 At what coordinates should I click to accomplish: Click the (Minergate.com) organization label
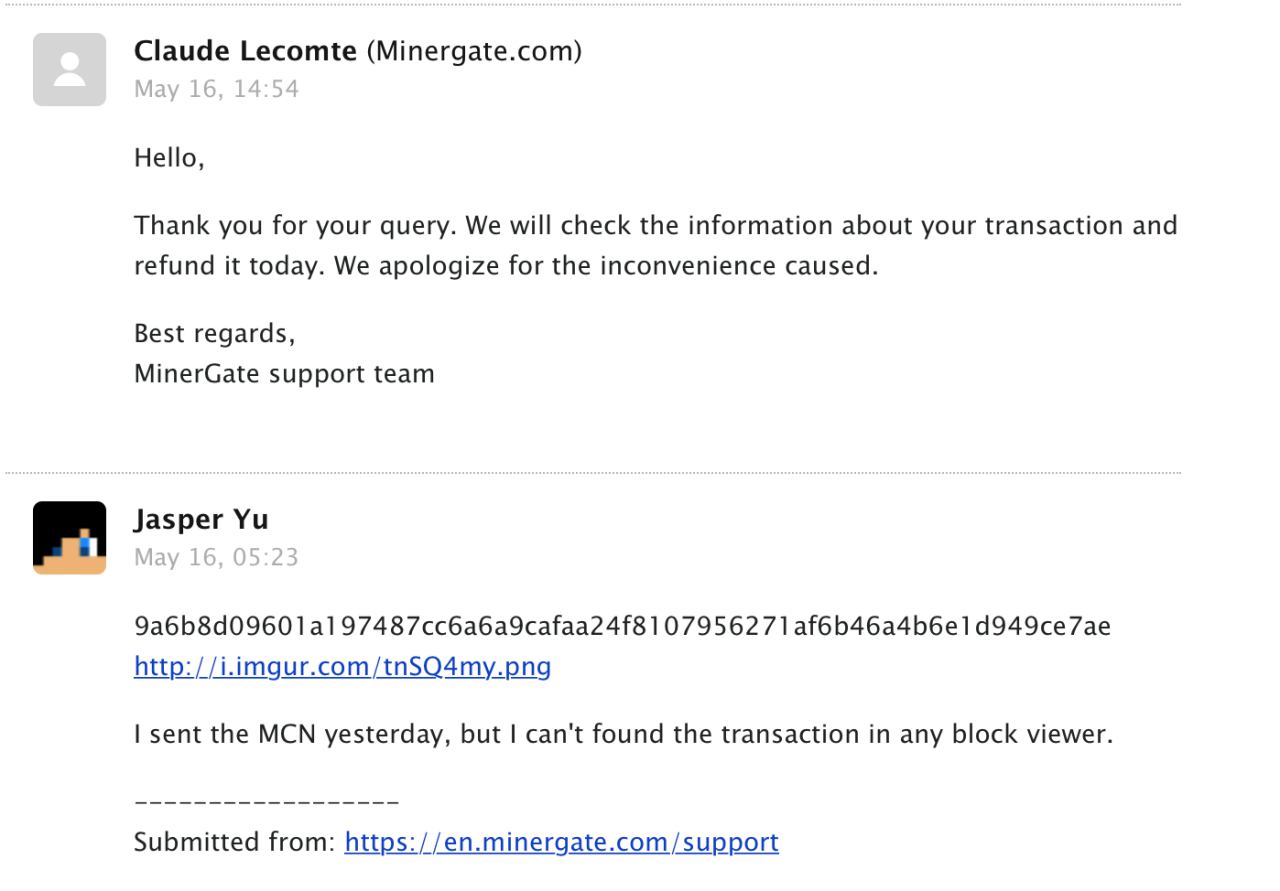pyautogui.click(x=474, y=52)
